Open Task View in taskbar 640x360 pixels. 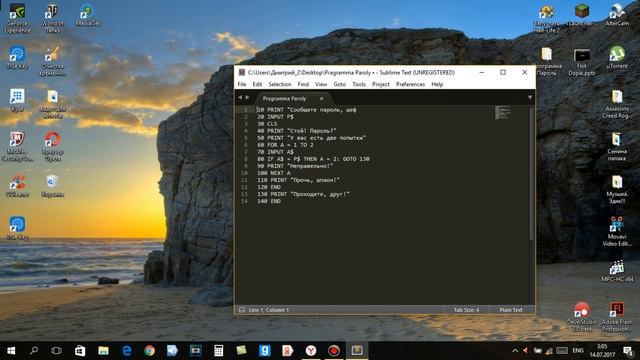(56, 351)
